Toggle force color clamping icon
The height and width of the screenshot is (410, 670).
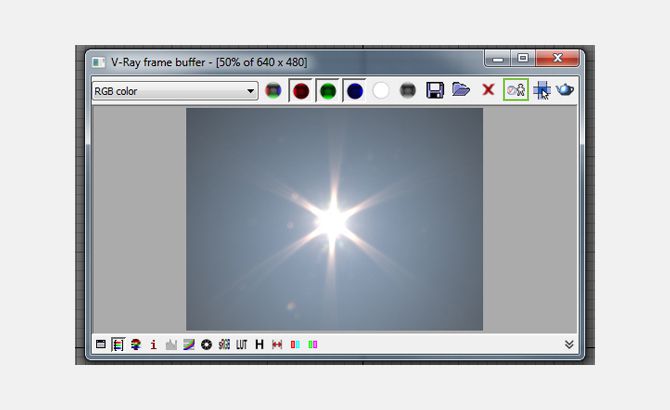[x=118, y=344]
